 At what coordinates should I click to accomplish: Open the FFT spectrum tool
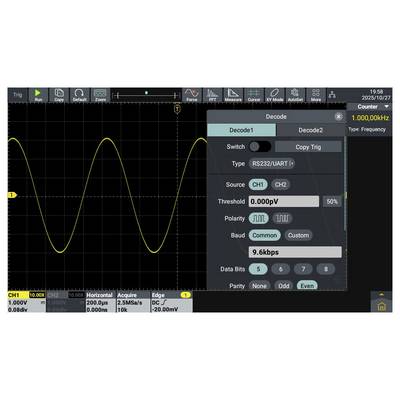tap(212, 95)
